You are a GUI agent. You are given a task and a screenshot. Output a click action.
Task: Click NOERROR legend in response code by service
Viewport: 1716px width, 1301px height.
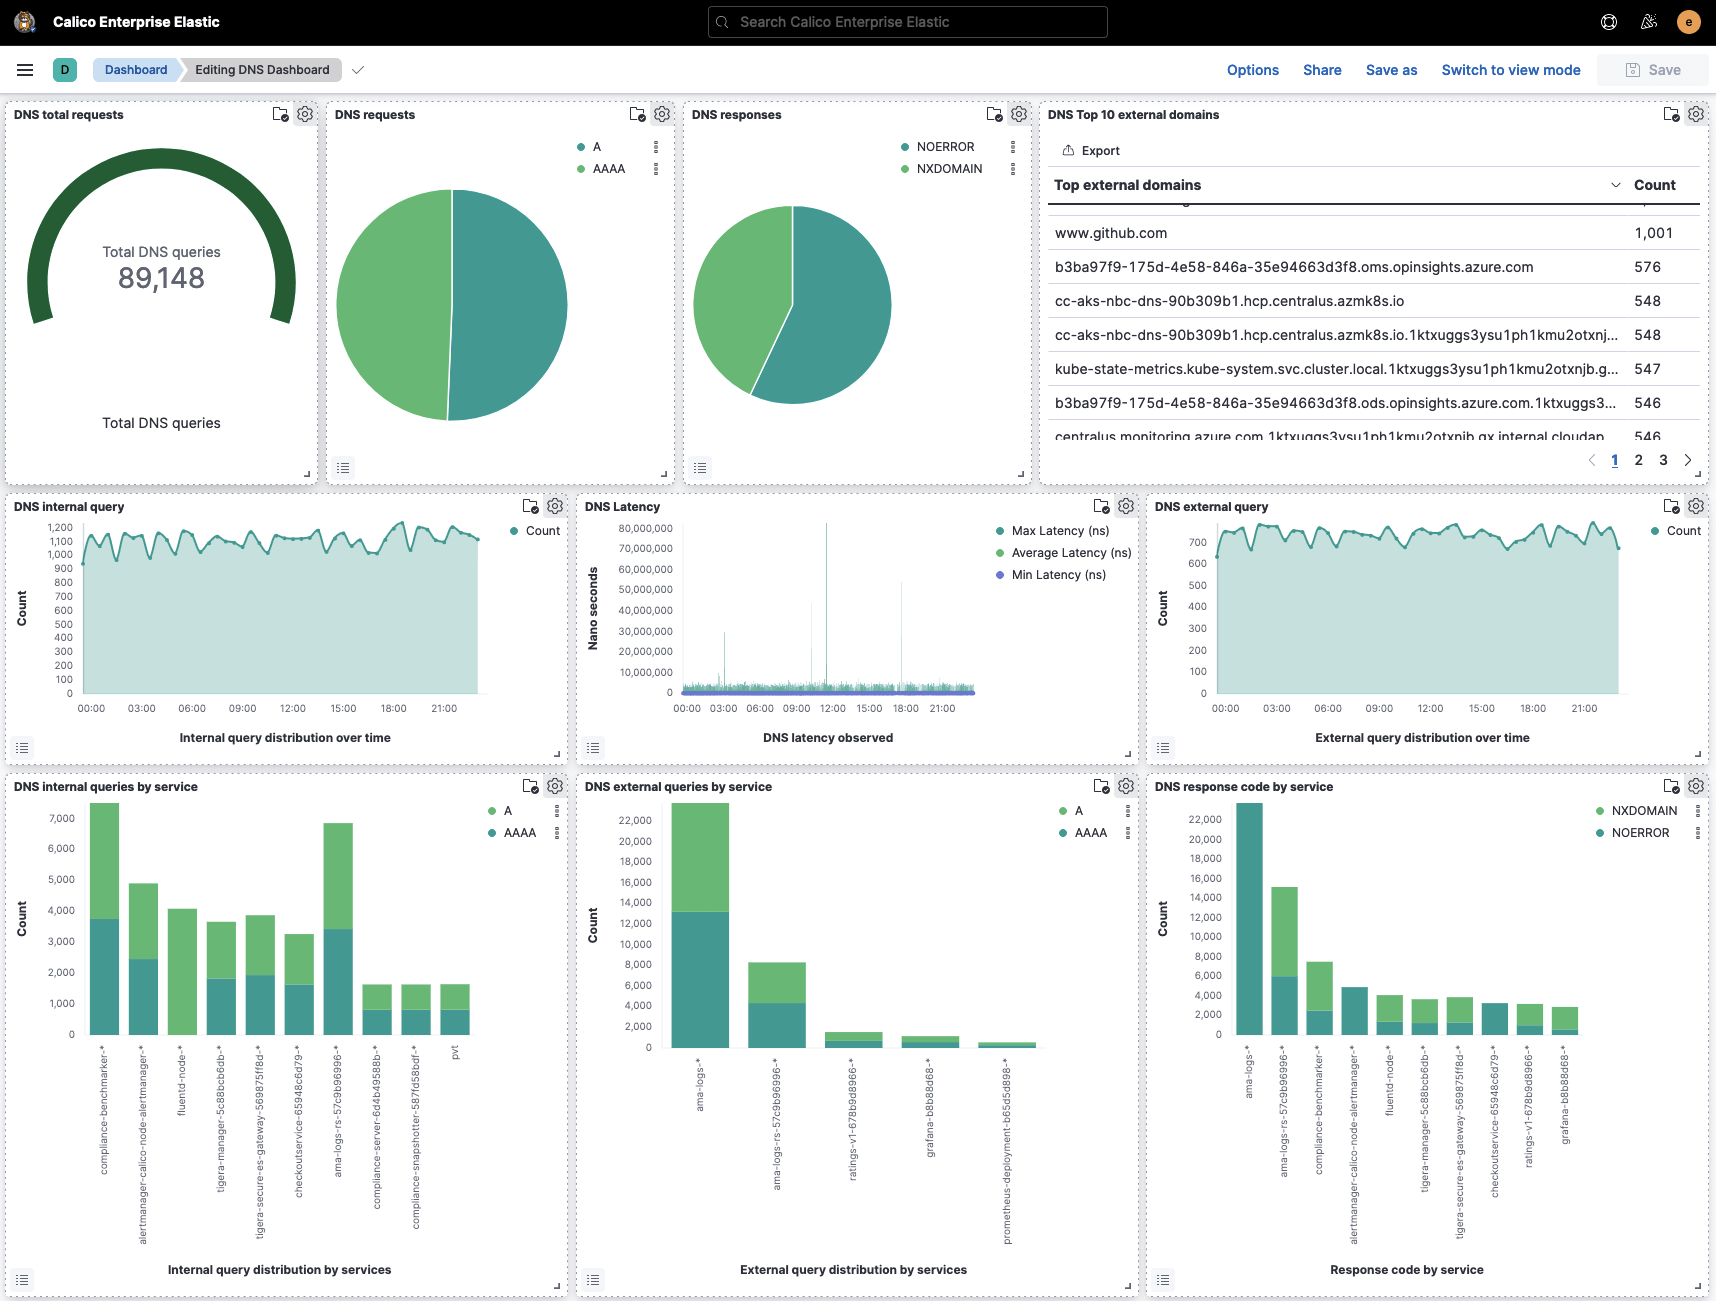tap(1633, 833)
